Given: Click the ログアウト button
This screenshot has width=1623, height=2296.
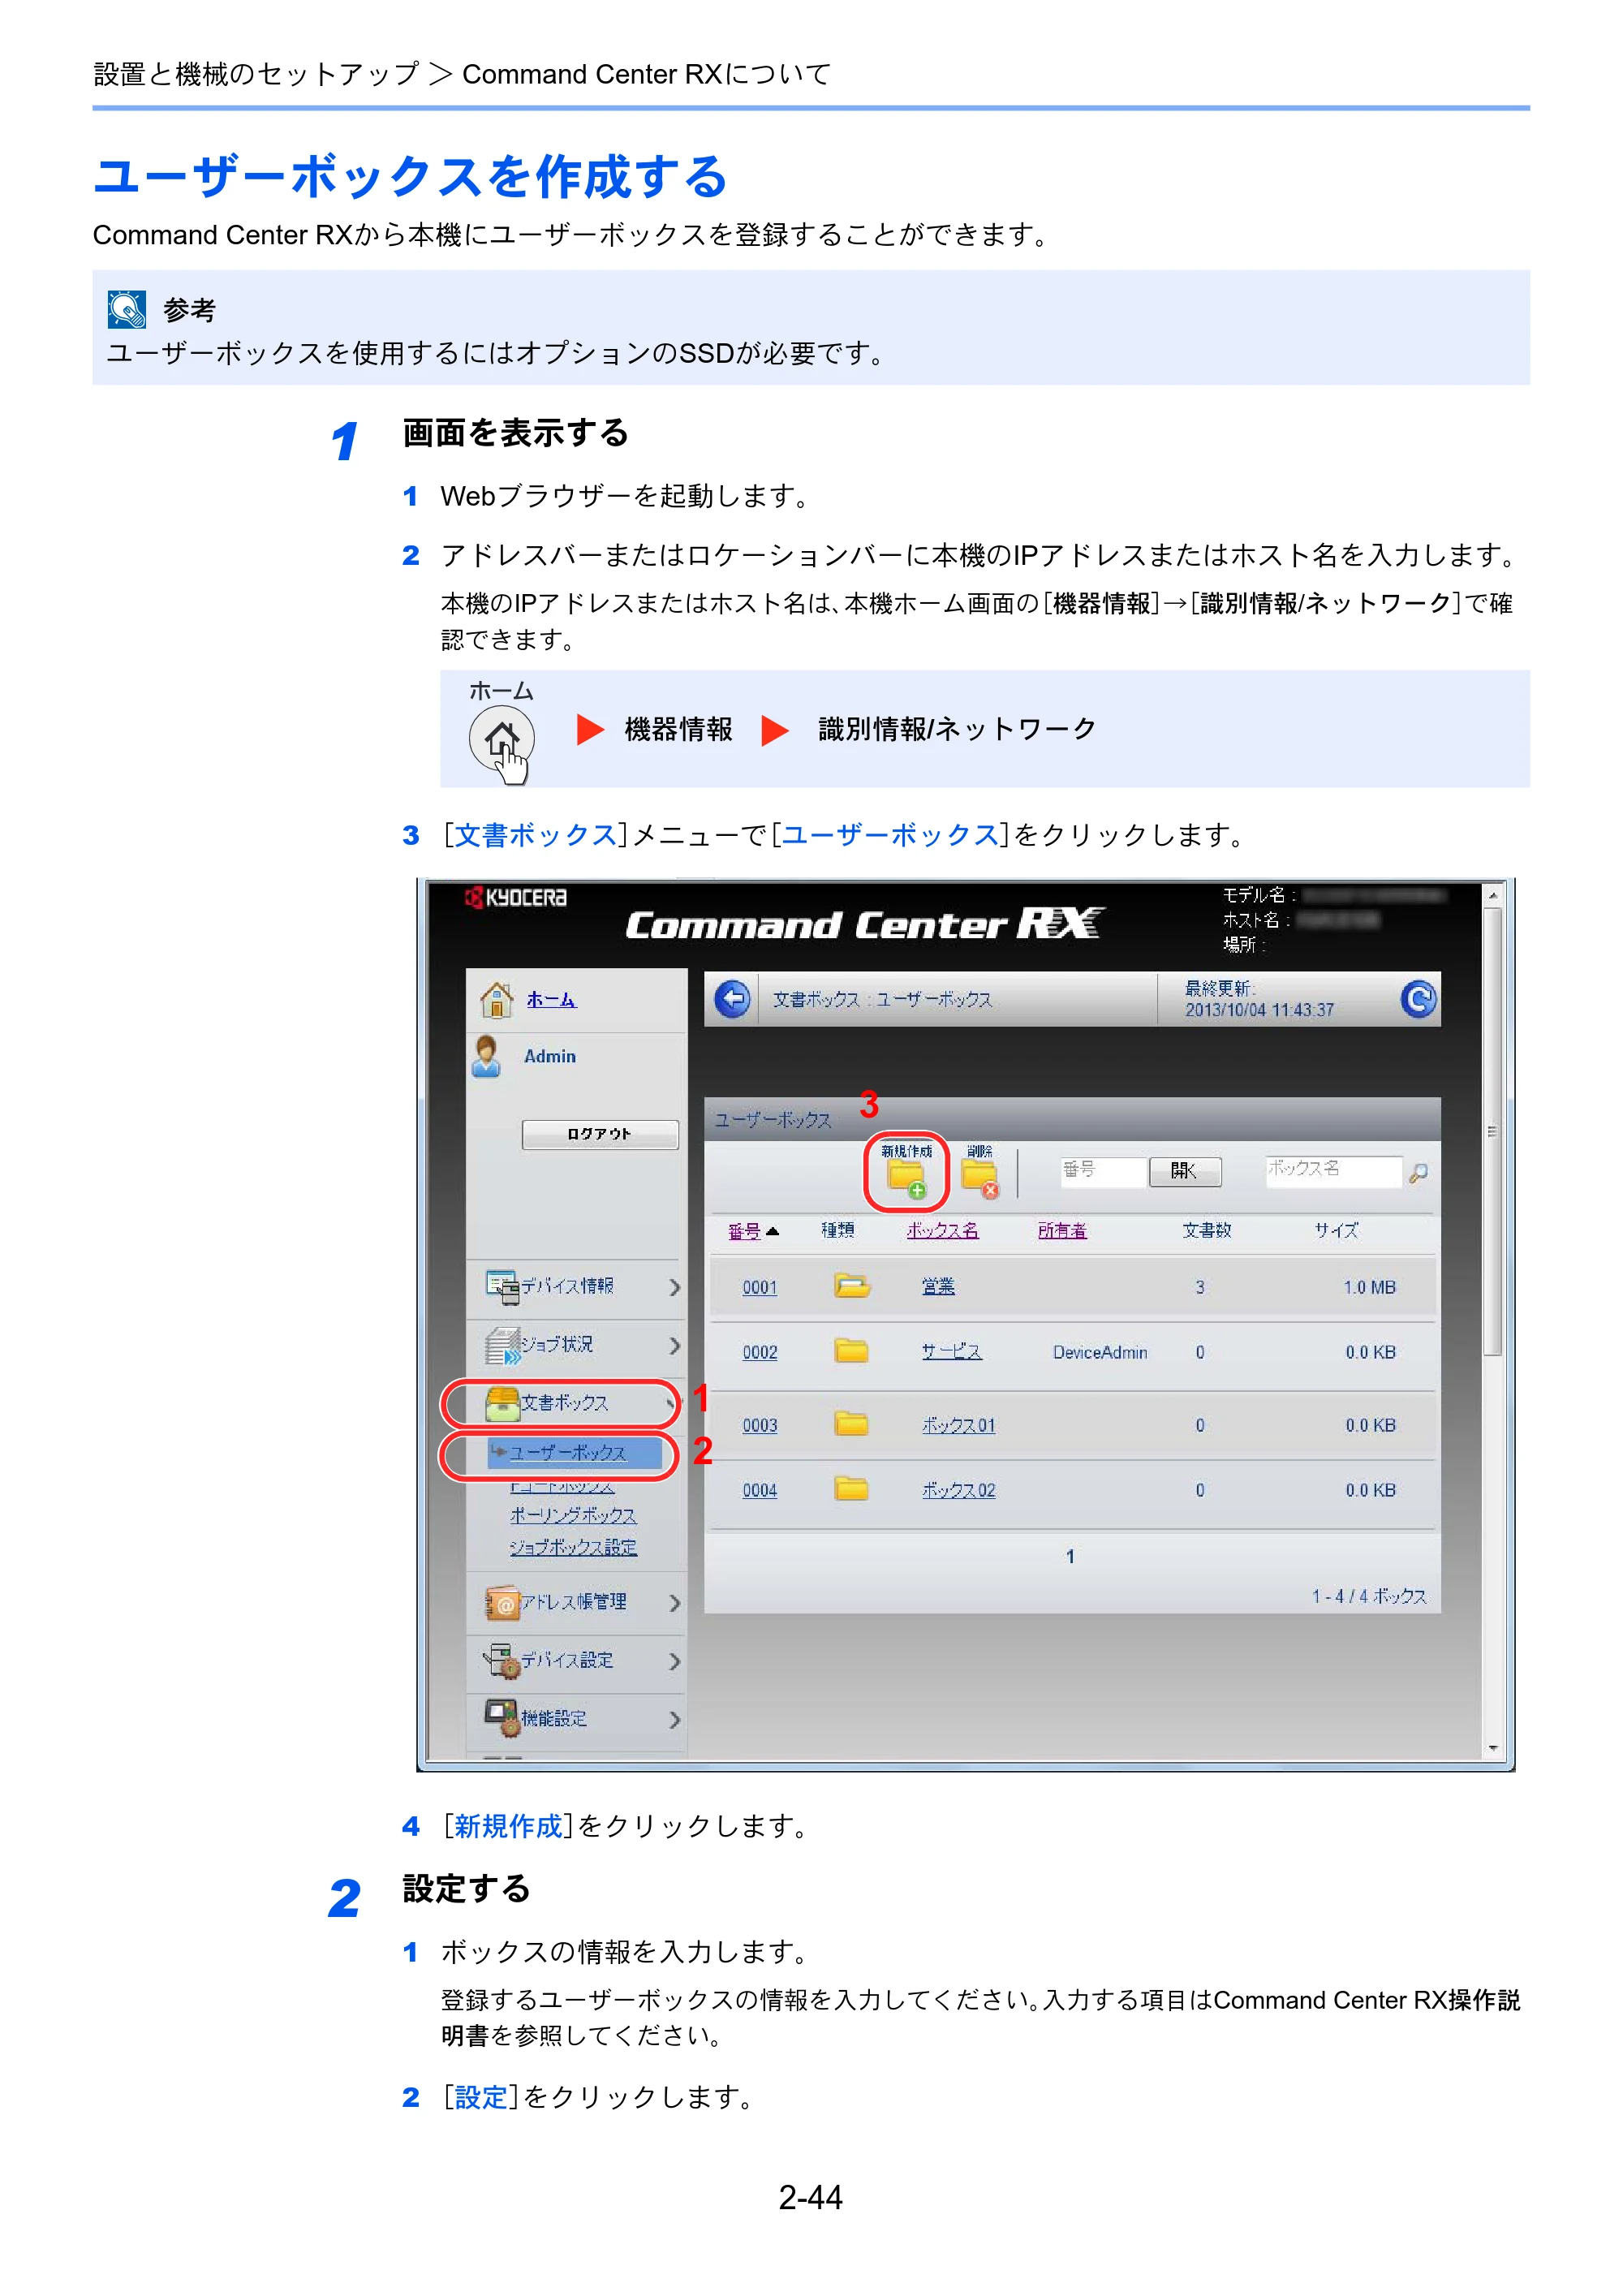Looking at the screenshot, I should [599, 1134].
